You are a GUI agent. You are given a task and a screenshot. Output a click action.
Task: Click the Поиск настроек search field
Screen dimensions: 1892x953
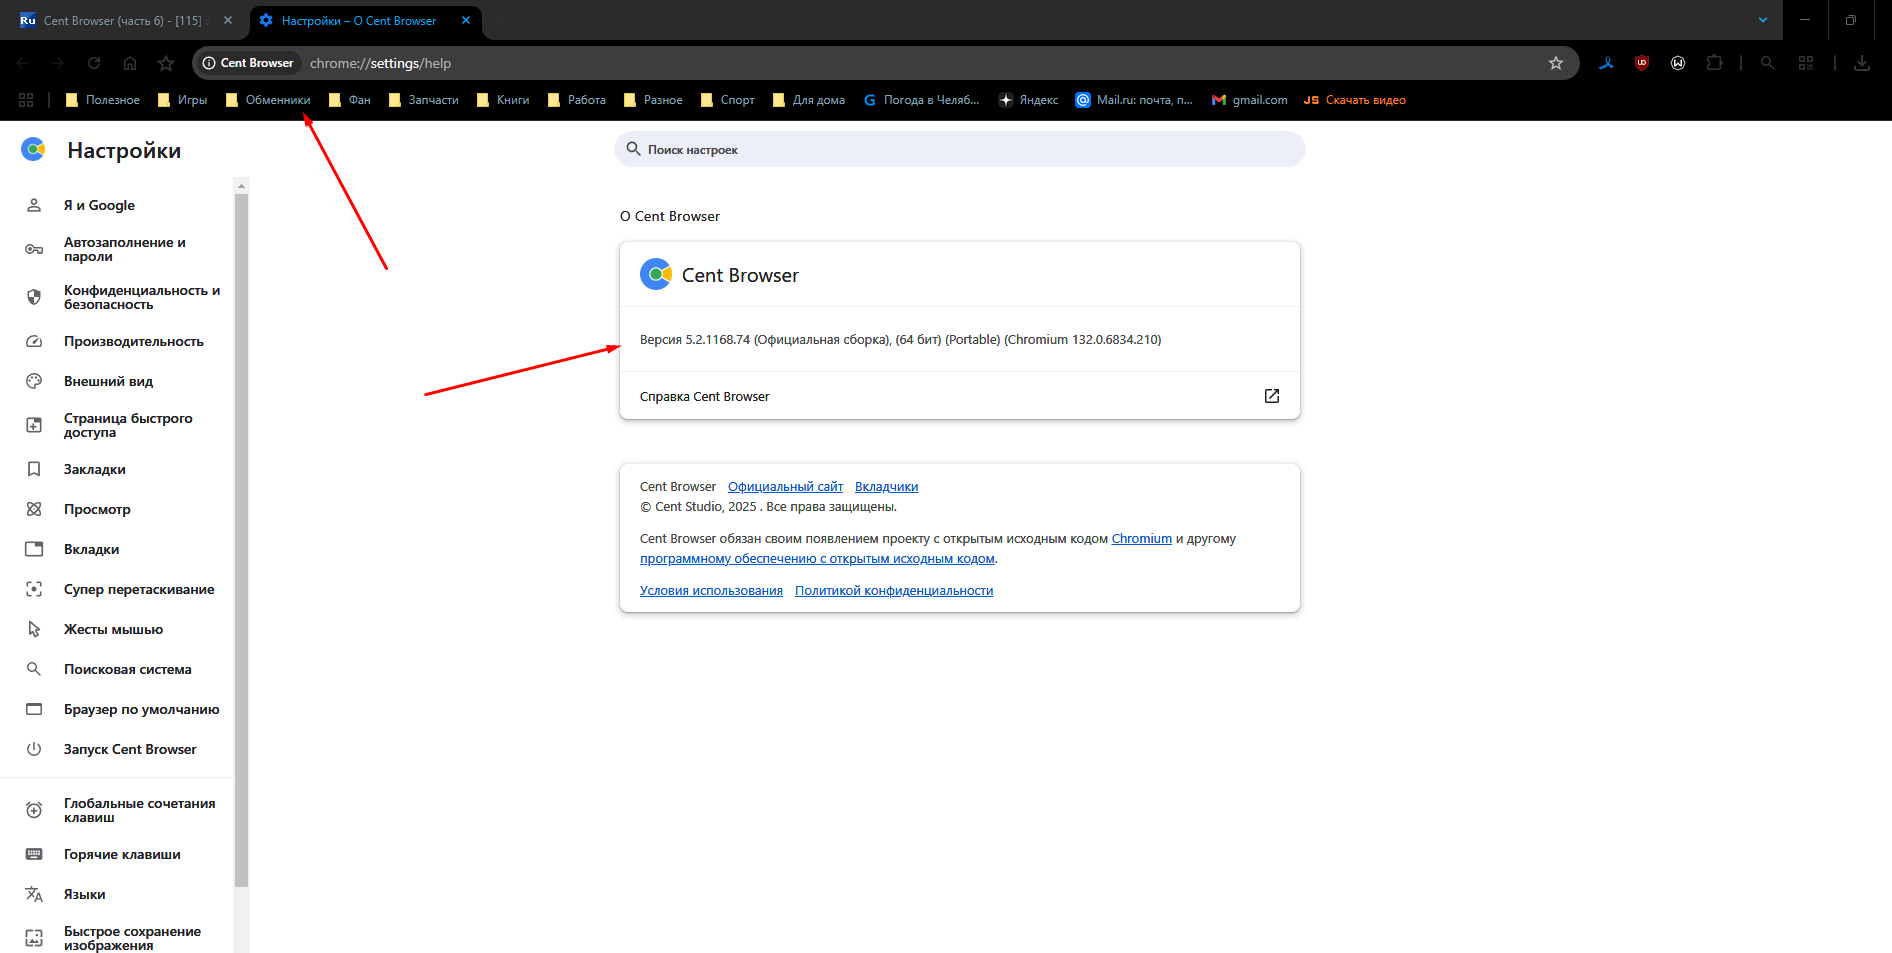(x=960, y=149)
